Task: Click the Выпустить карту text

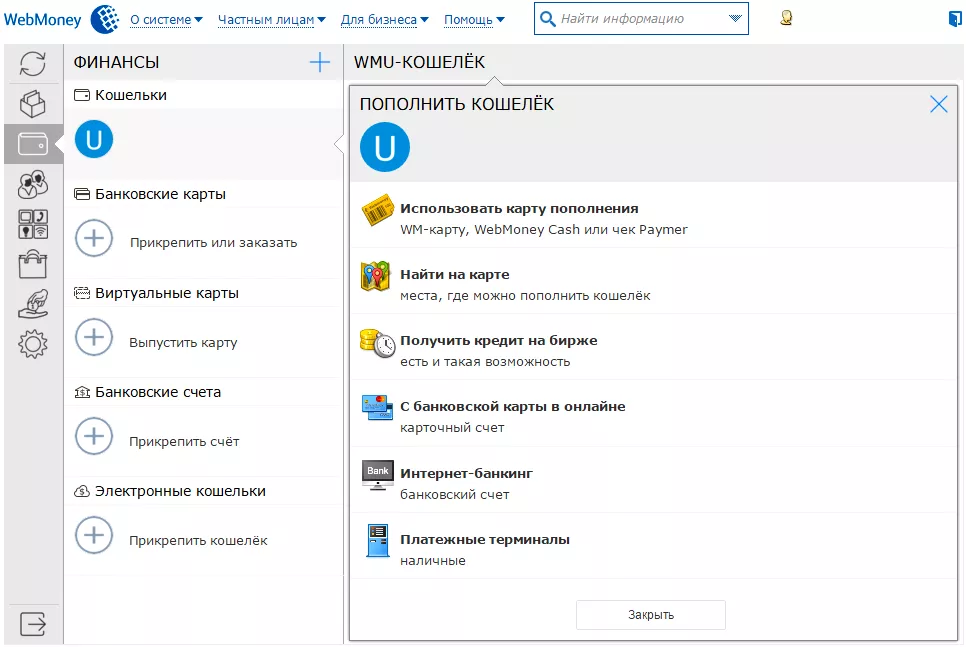Action: (183, 343)
